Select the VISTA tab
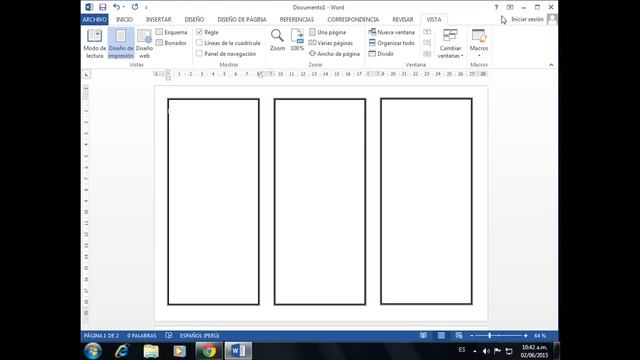The image size is (640, 360). click(x=434, y=20)
